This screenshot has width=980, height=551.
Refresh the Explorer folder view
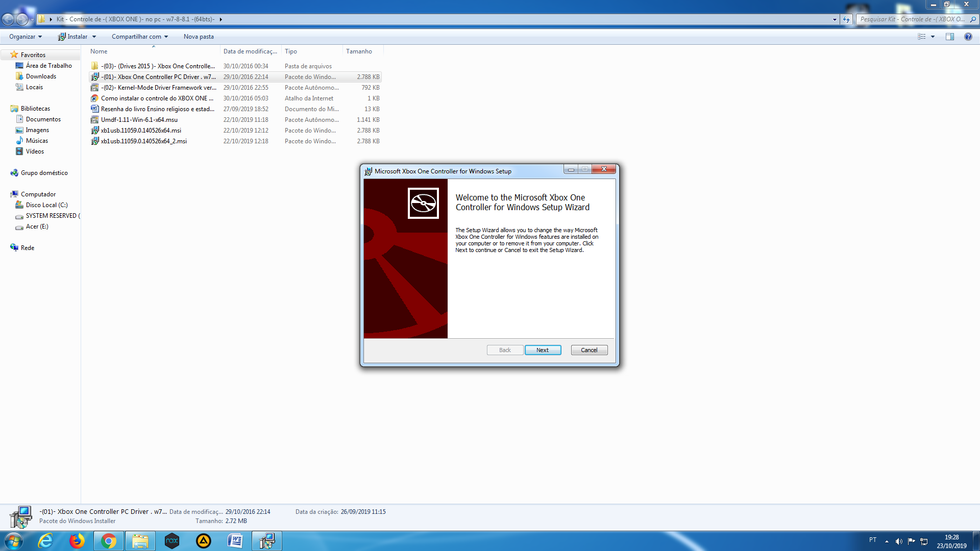pos(846,19)
